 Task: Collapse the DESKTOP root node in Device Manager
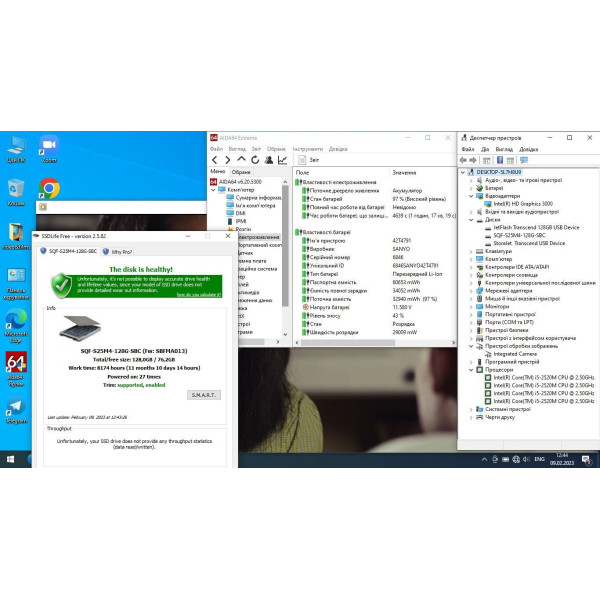(x=463, y=172)
